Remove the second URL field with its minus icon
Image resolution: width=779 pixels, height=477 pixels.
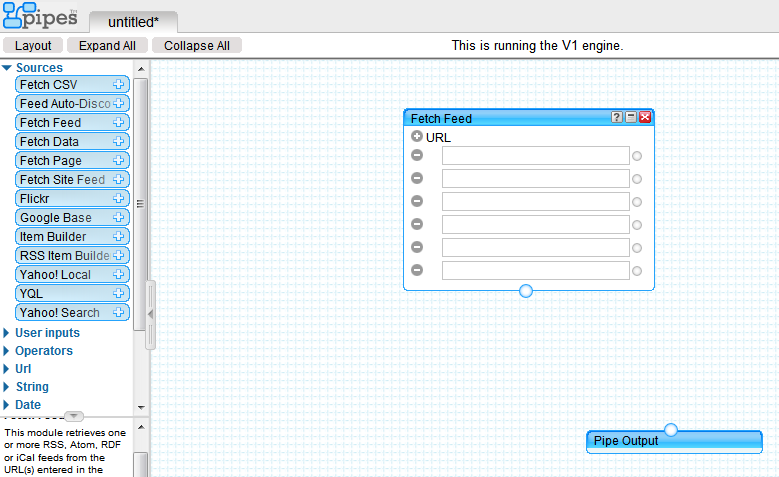point(417,178)
